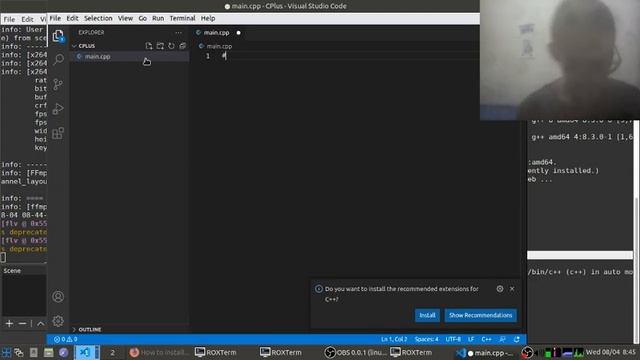Open the Extensions view
This screenshot has height=360, width=640.
pos(58,133)
